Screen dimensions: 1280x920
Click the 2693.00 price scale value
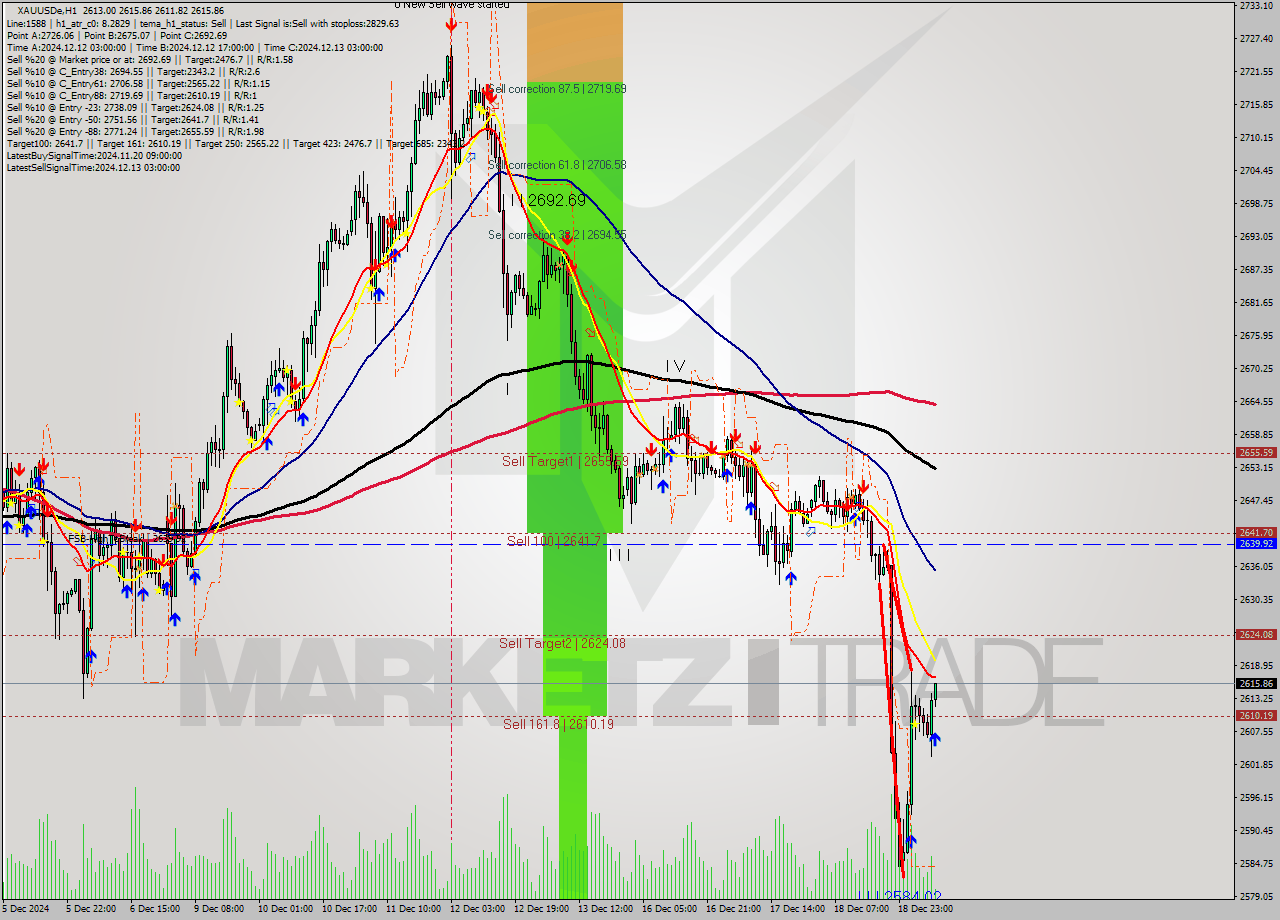click(x=1255, y=237)
